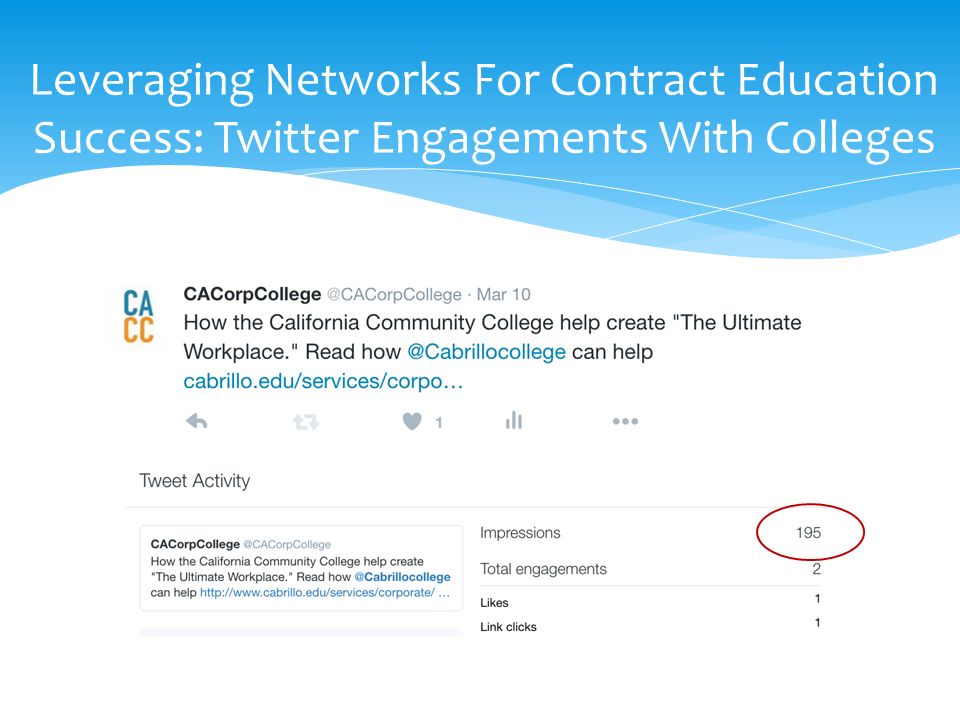Click the Tweet Activity heading
Viewport: 960px width, 720px height.
click(x=195, y=481)
